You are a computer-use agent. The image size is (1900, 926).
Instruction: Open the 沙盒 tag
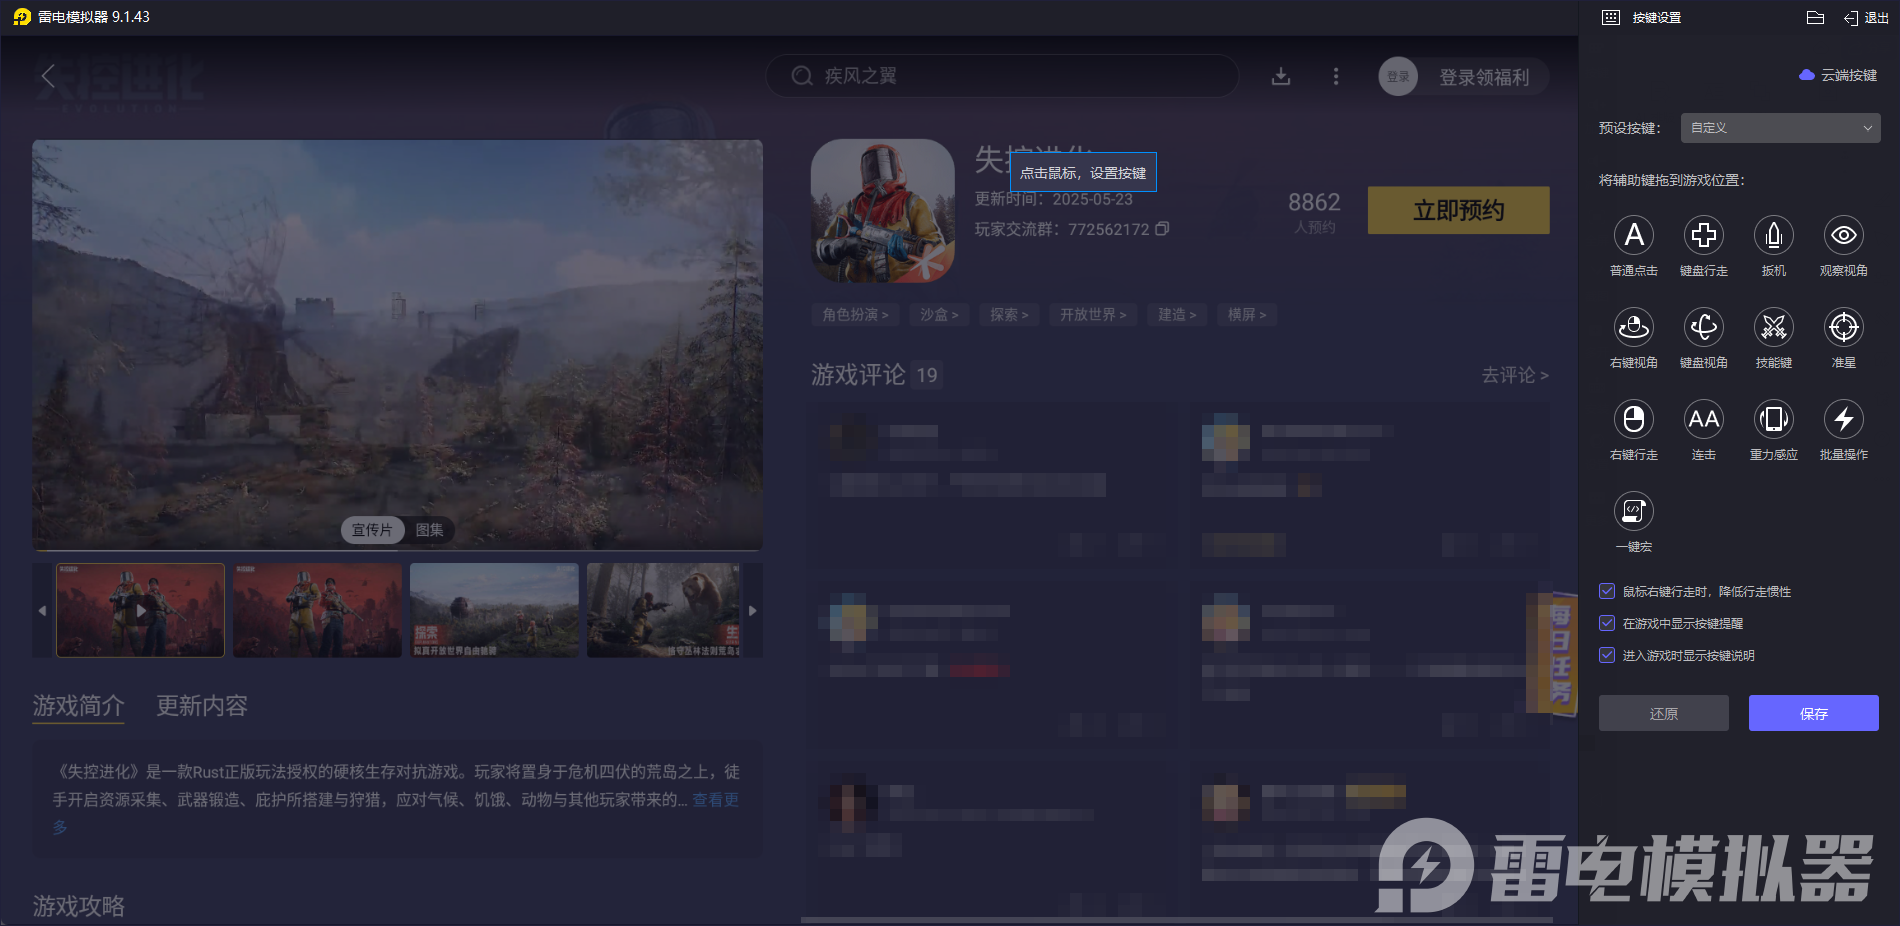939,315
